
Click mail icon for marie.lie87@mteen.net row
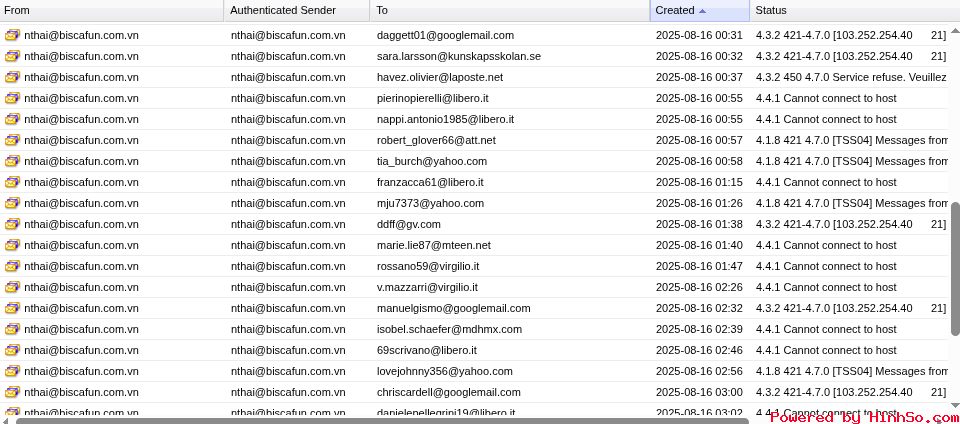click(x=12, y=245)
